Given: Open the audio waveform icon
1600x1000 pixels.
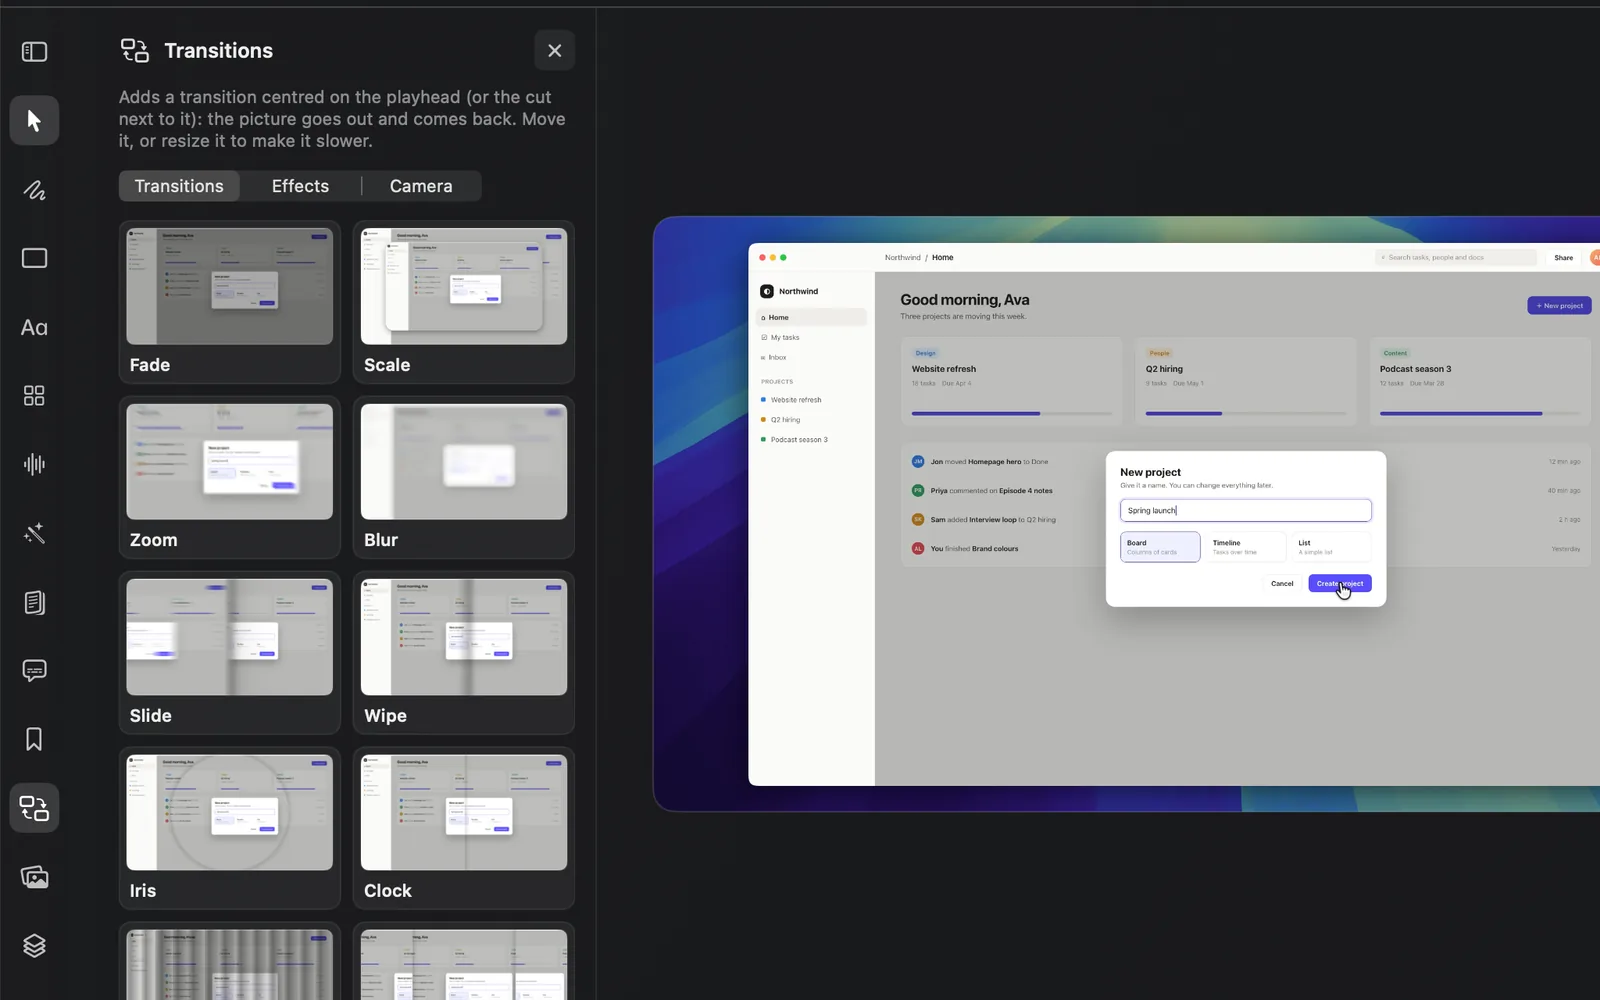Looking at the screenshot, I should tap(34, 464).
